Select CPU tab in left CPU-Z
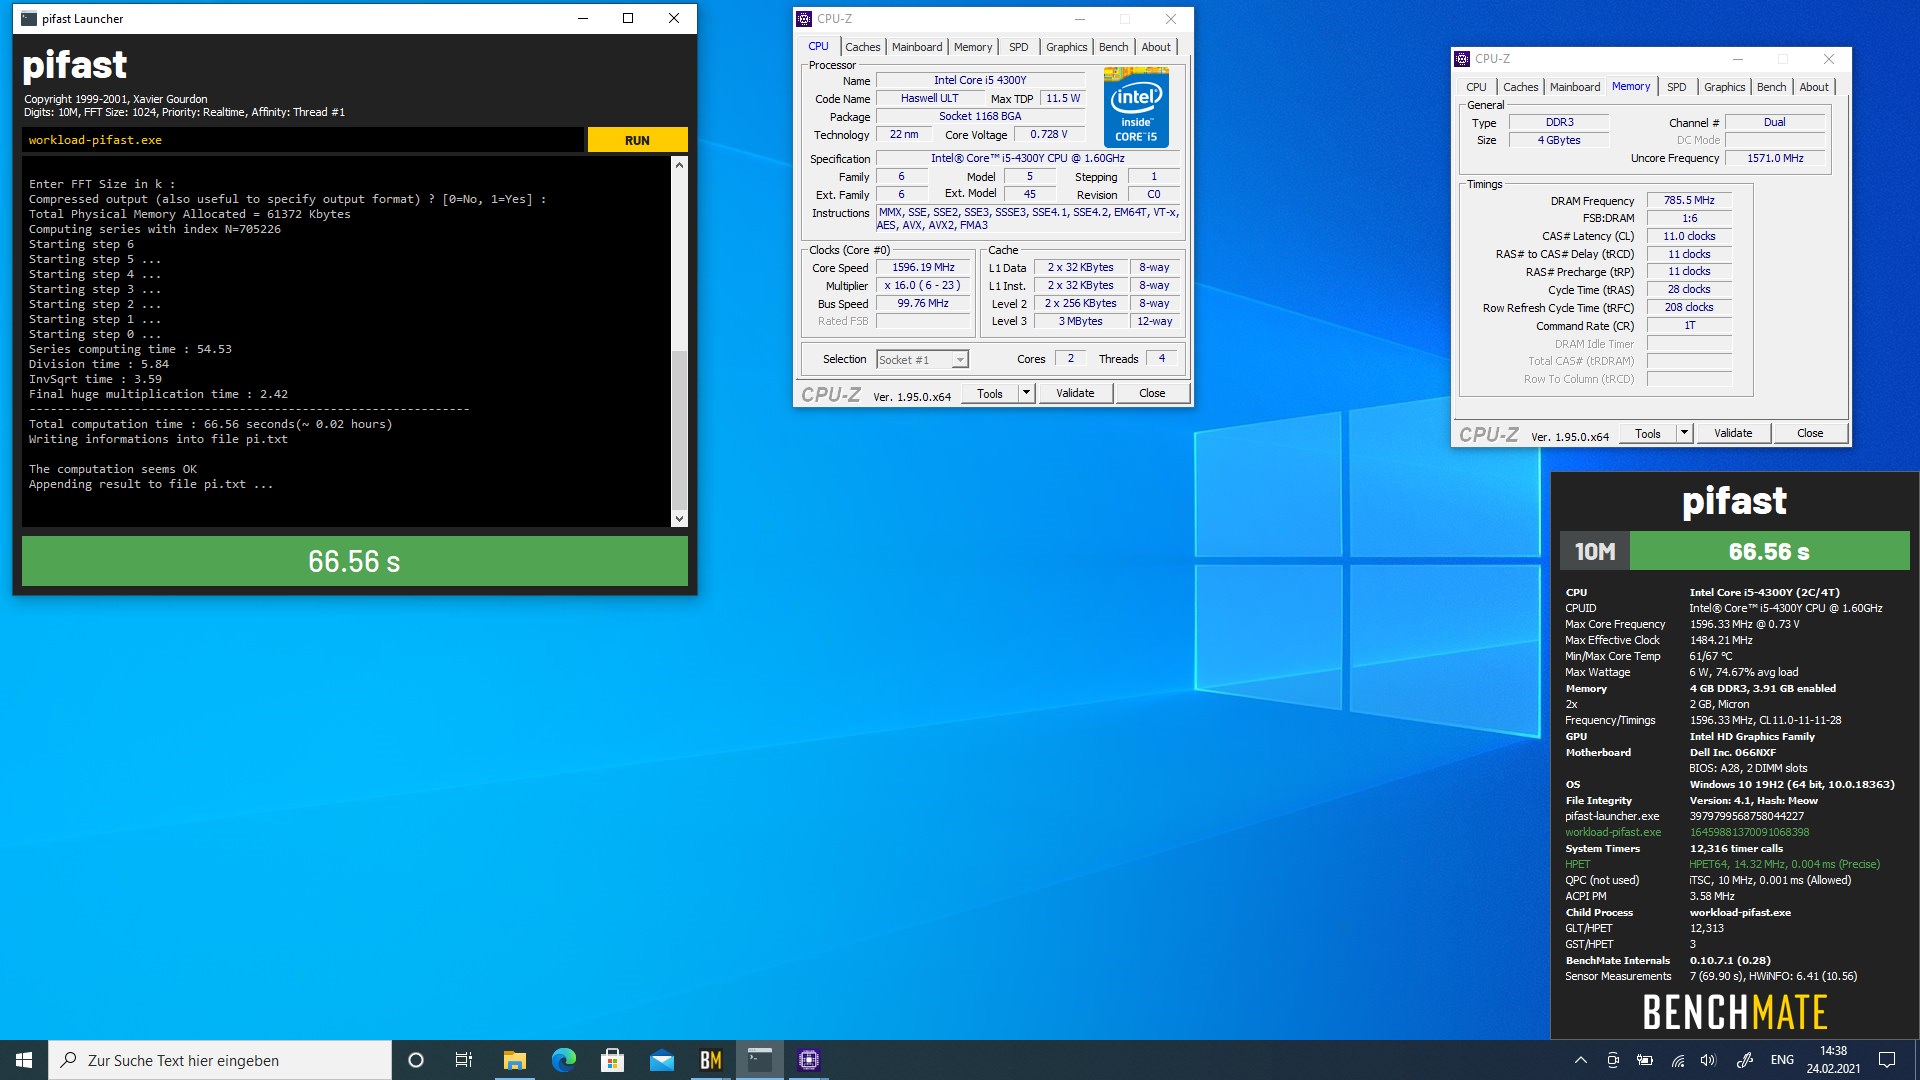The image size is (1920, 1080). (x=818, y=46)
